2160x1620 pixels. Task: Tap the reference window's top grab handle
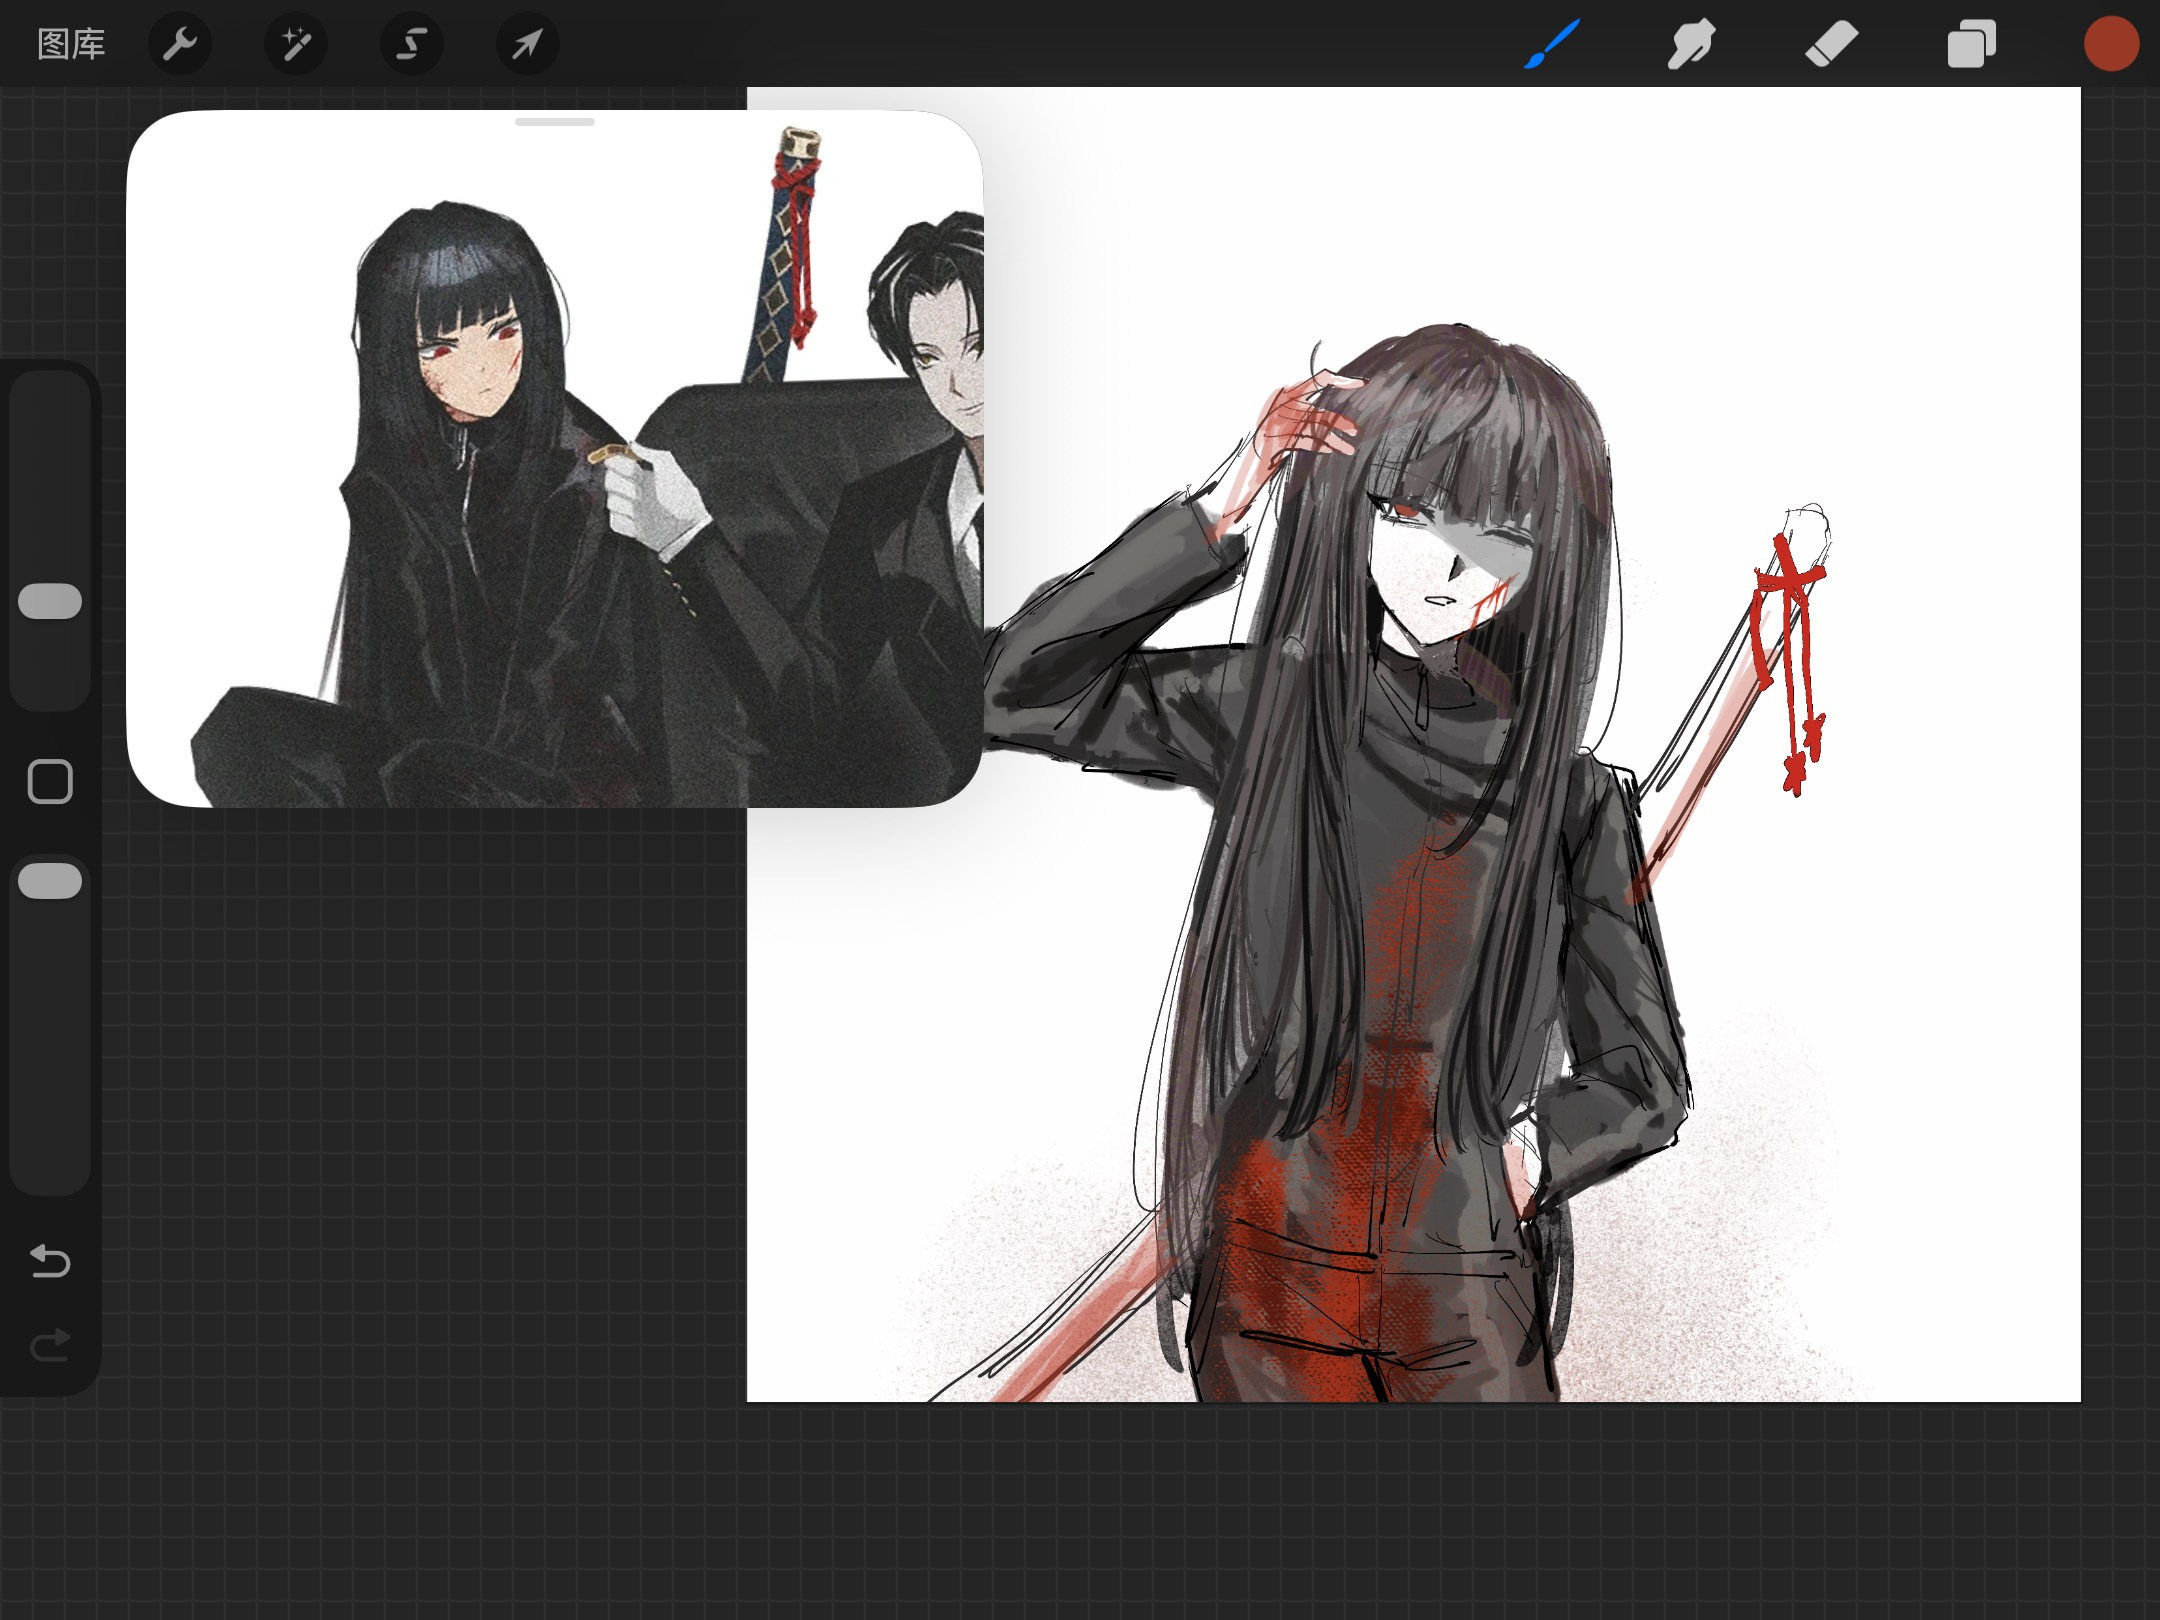point(555,122)
